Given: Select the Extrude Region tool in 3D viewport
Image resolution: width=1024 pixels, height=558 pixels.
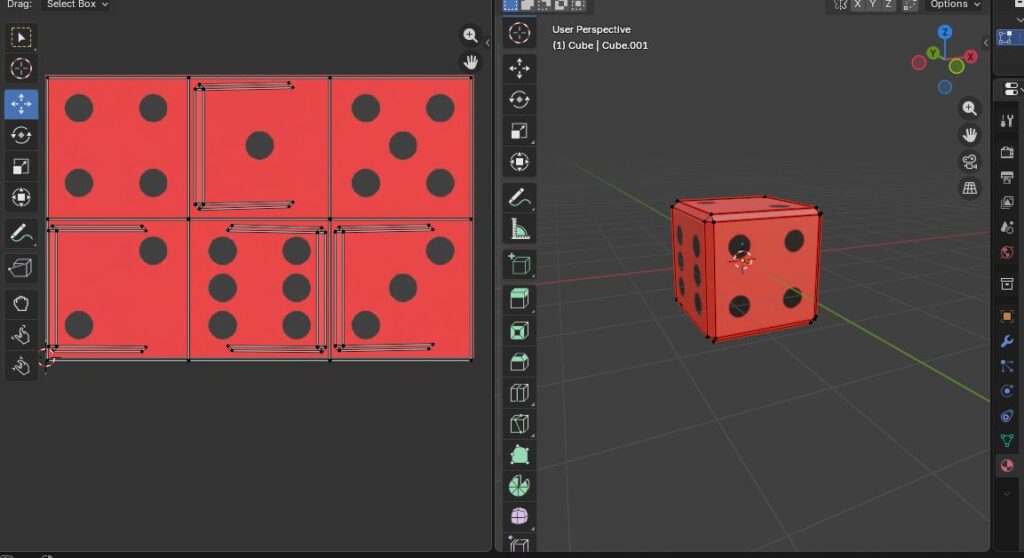Looking at the screenshot, I should pyautogui.click(x=519, y=299).
